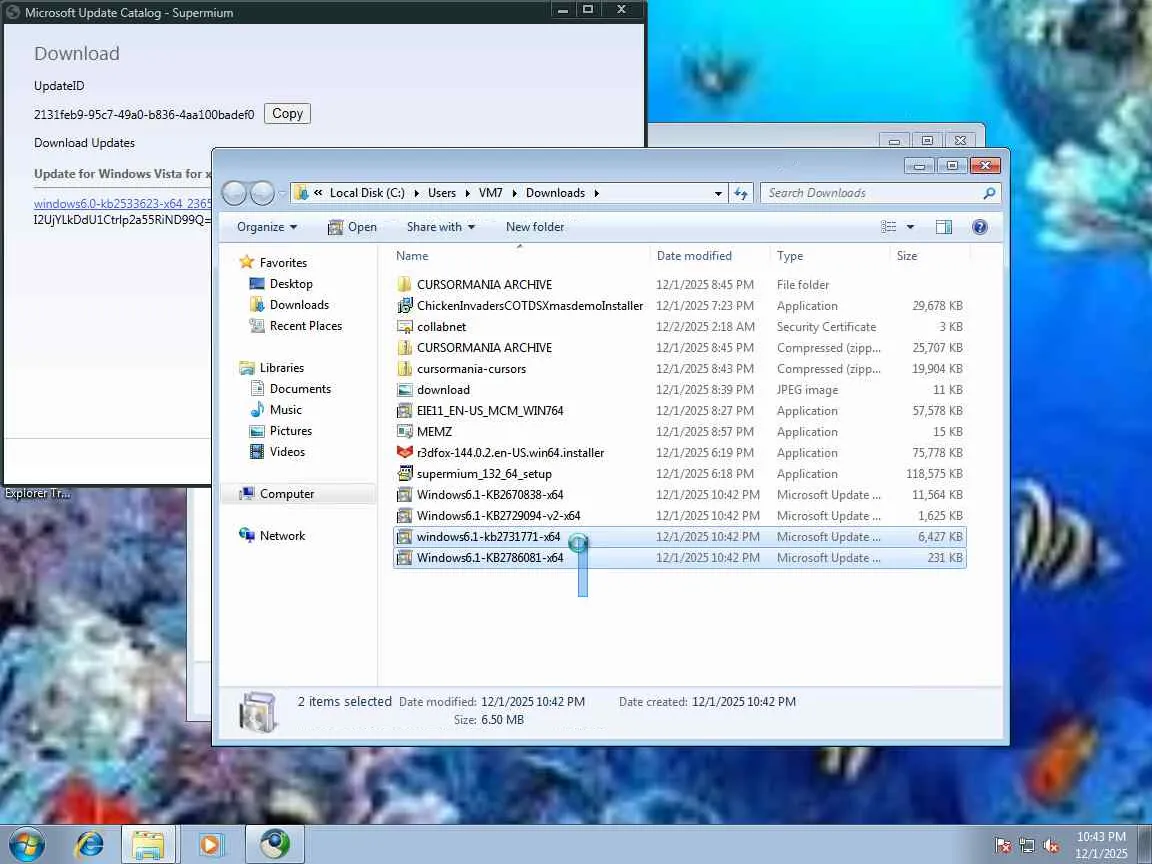The width and height of the screenshot is (1152, 864).
Task: Open Explorer help icon
Action: [x=979, y=227]
